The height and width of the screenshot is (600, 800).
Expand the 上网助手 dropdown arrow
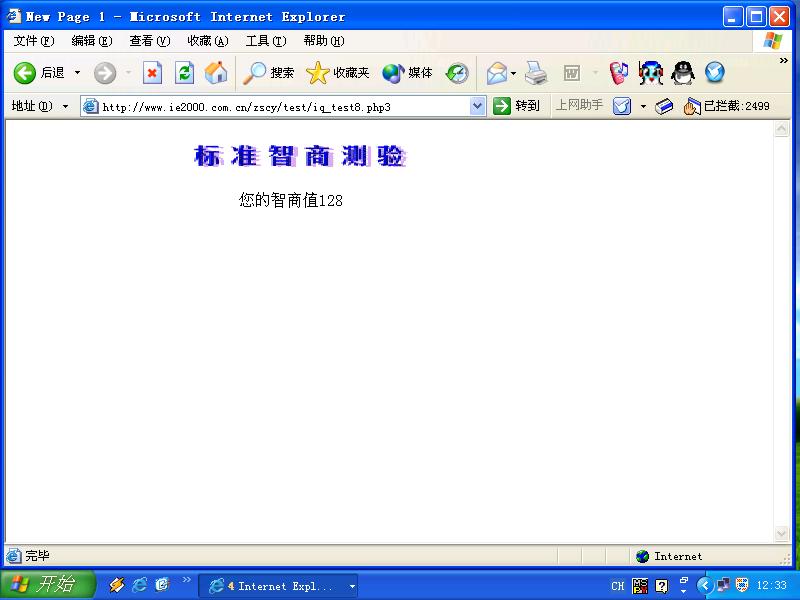(643, 107)
